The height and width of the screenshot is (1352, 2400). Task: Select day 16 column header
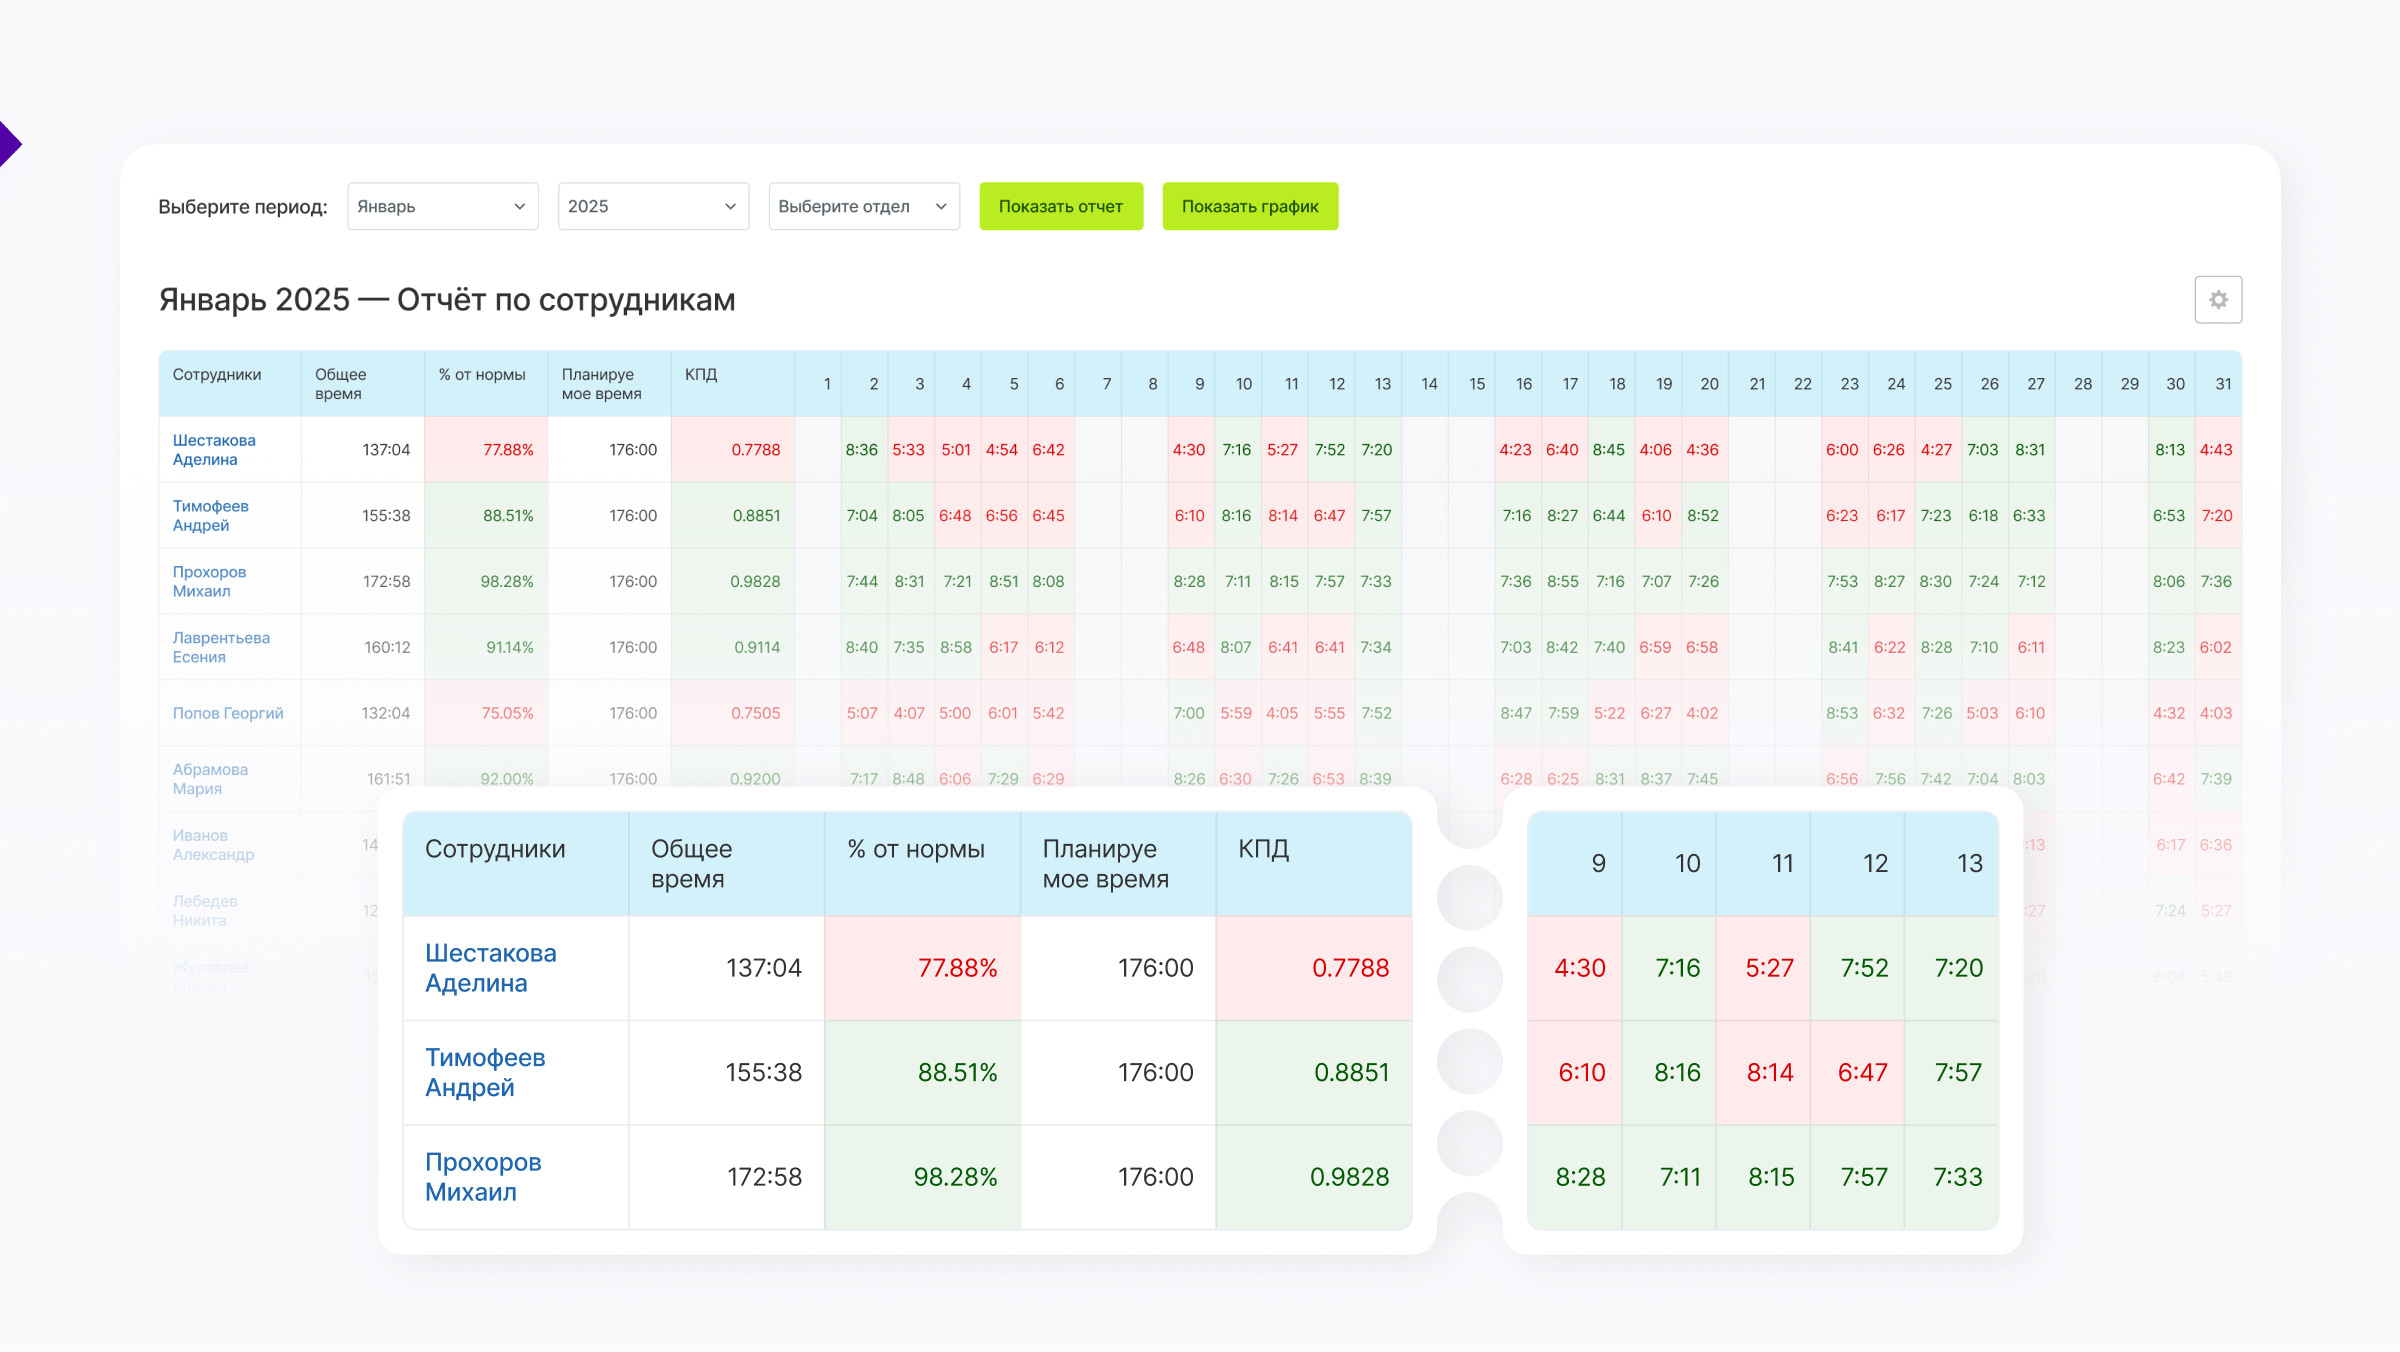click(1523, 384)
